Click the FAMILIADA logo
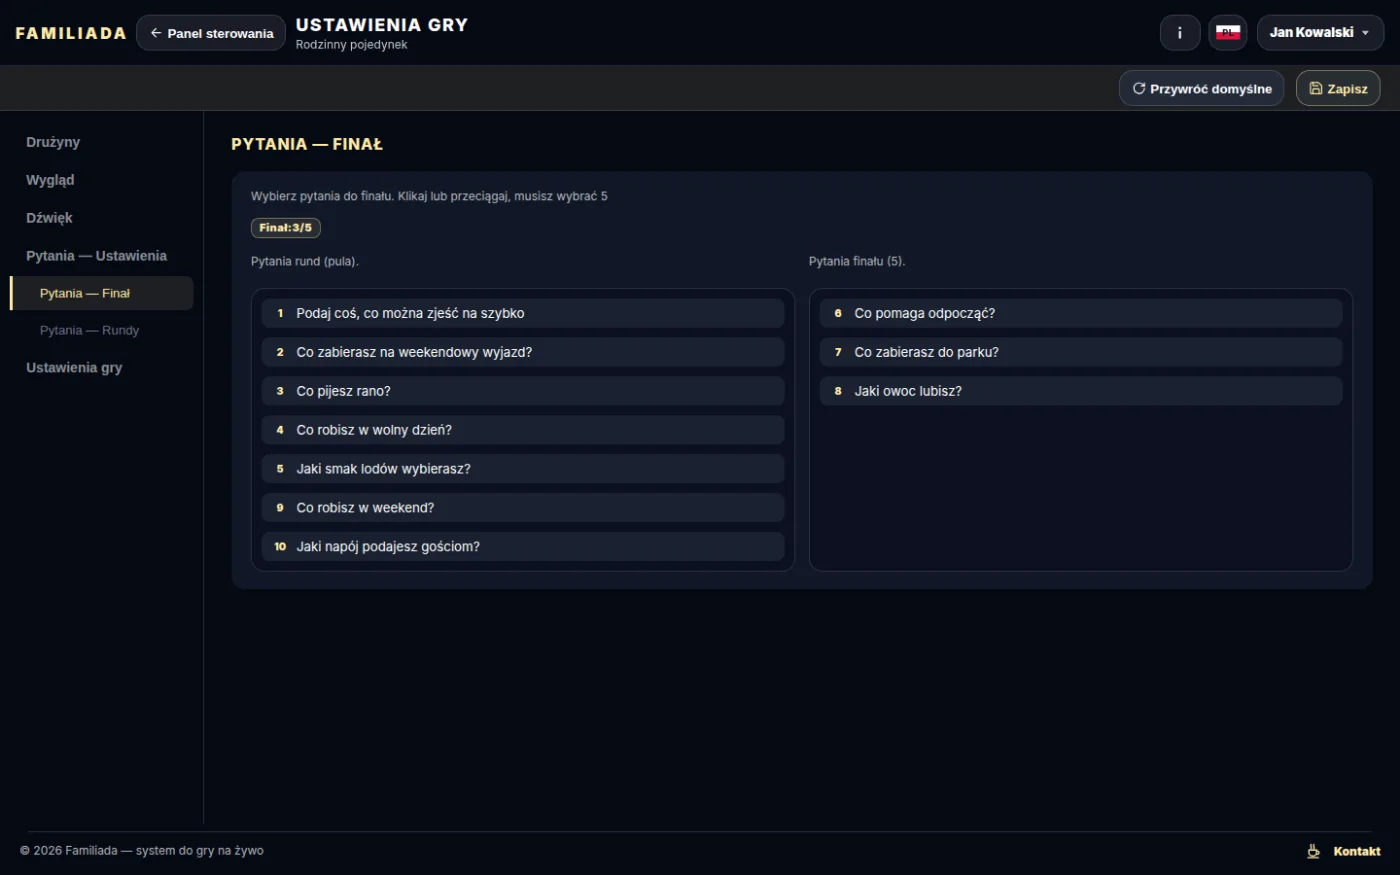Screen dimensions: 1400x875 (x=71, y=33)
